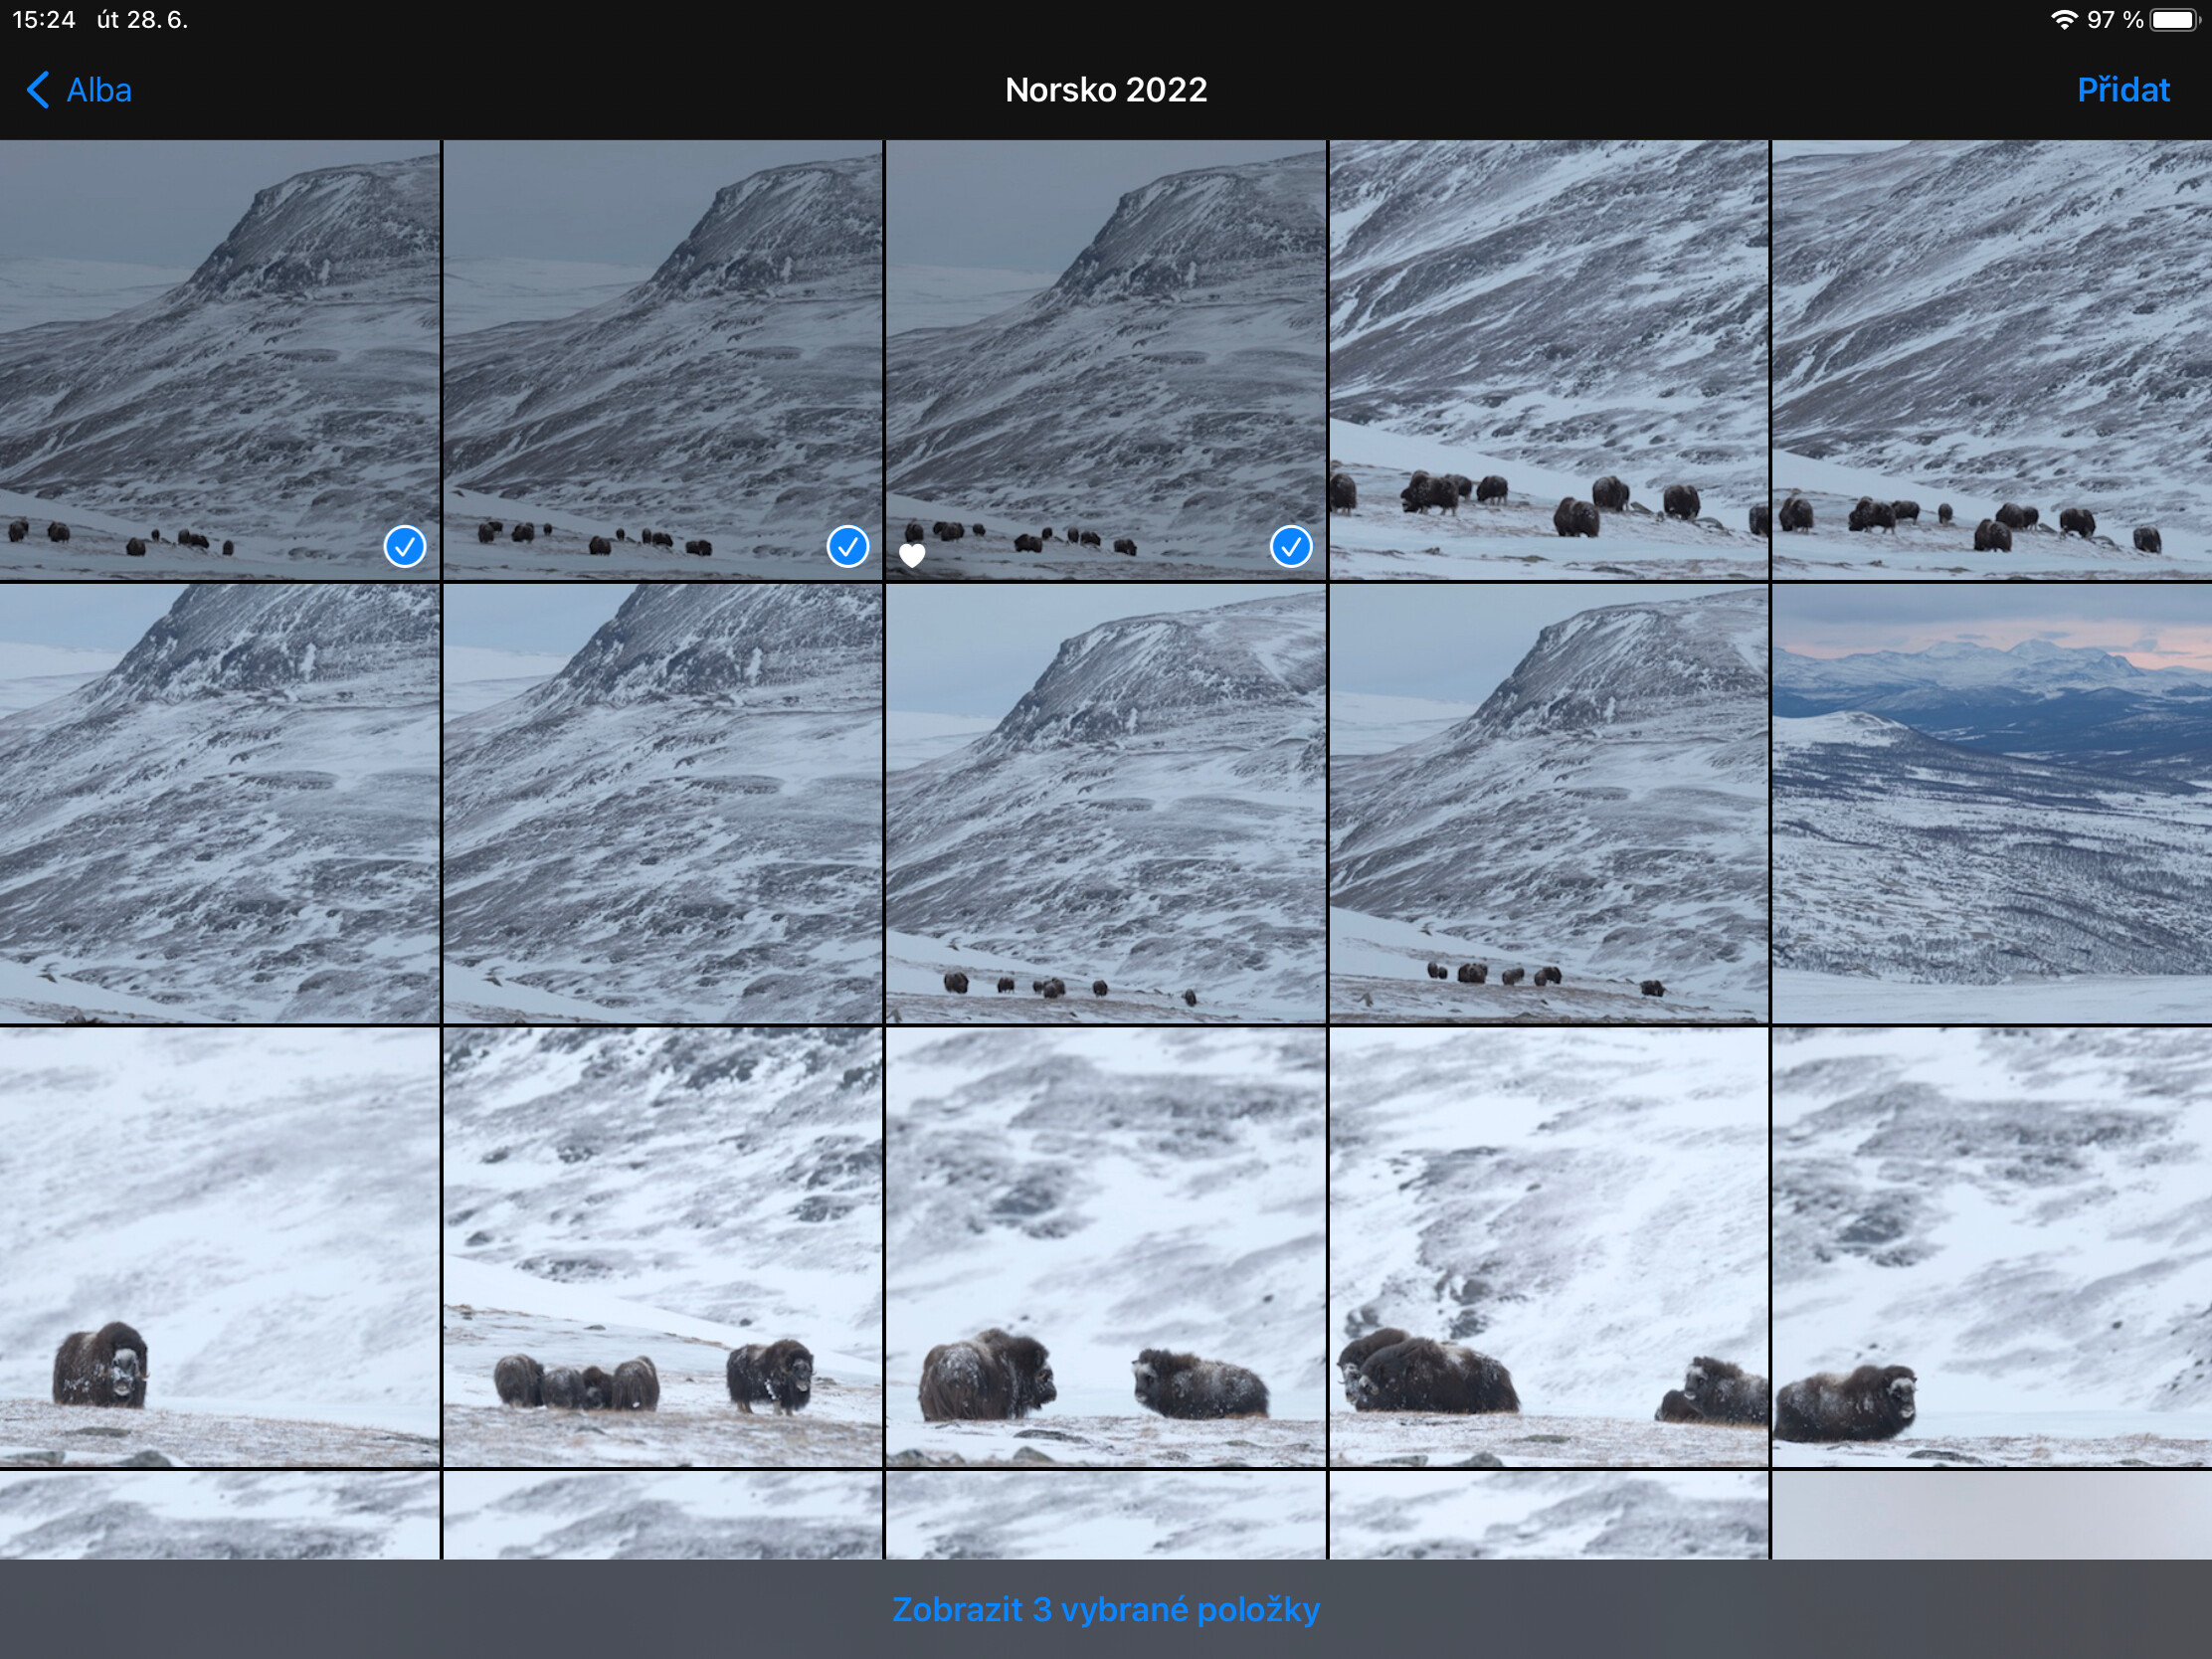This screenshot has width=2212, height=1659.
Task: Select the pink sunset mountain range photo
Action: (x=1992, y=804)
